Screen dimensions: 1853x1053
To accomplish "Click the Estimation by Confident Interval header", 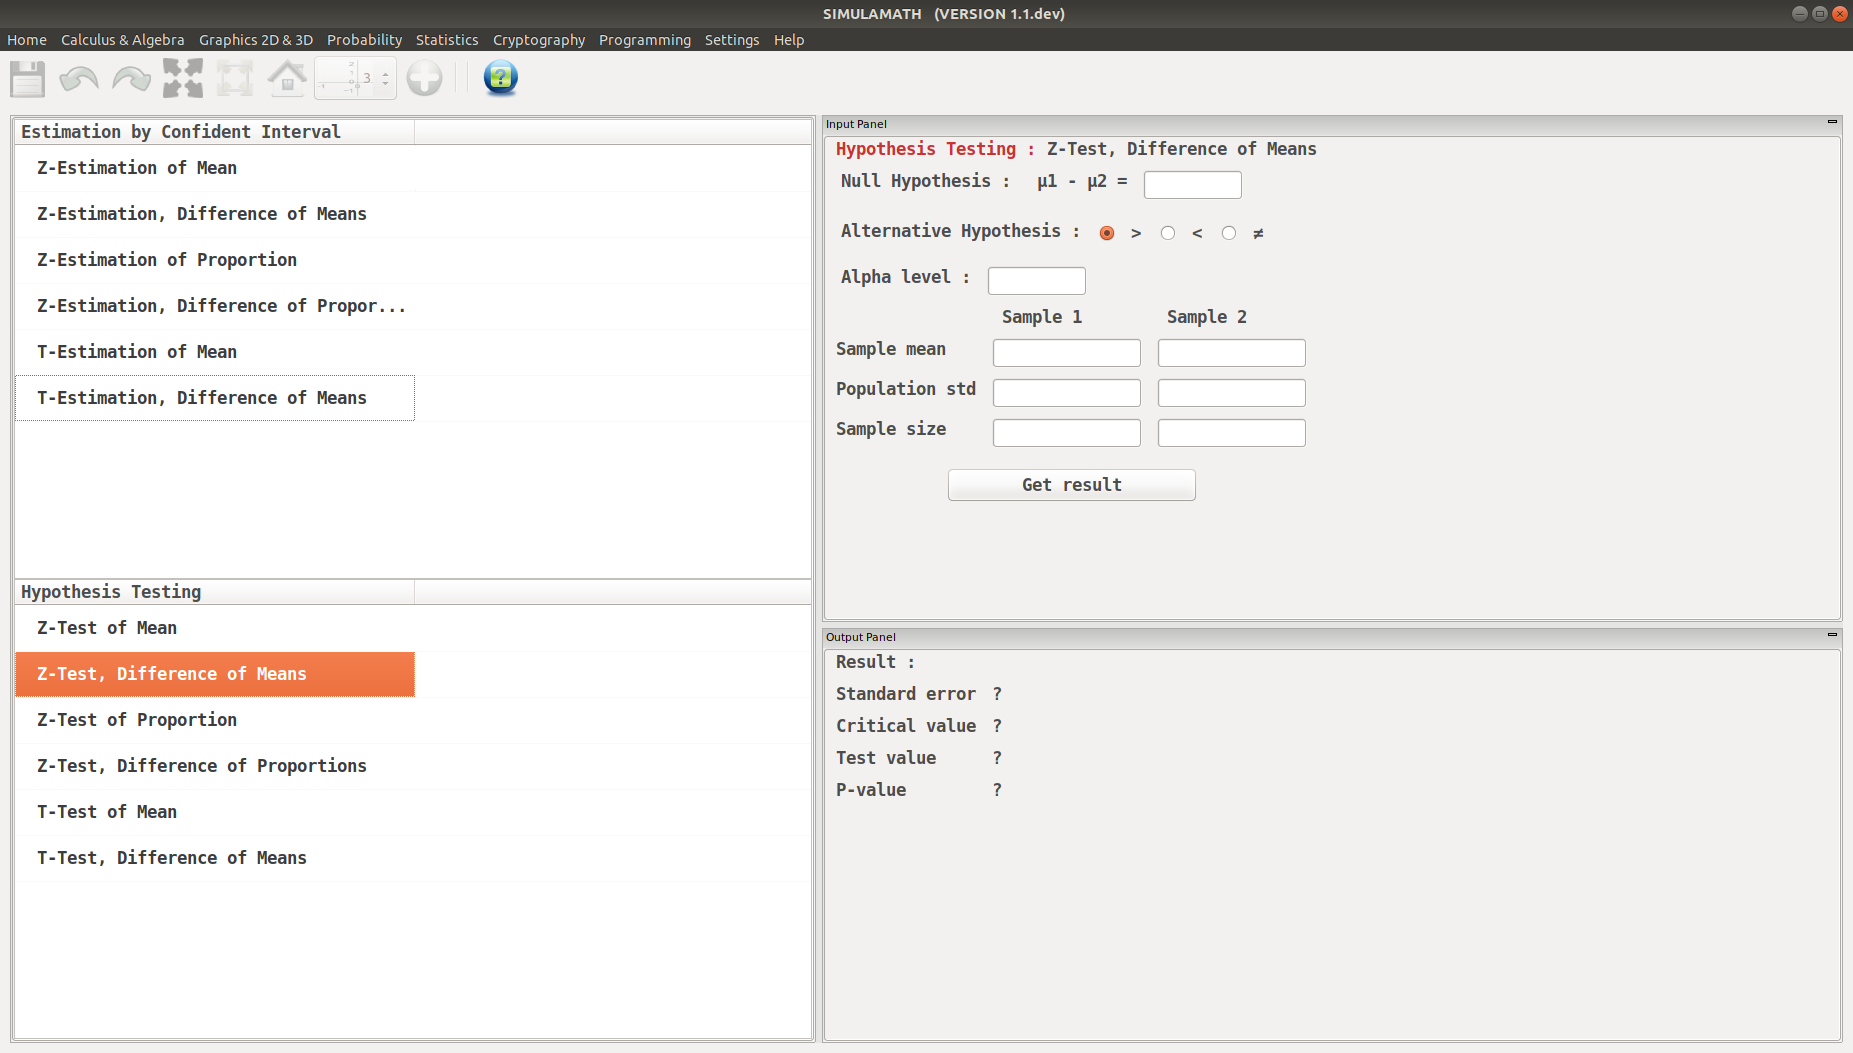I will pyautogui.click(x=215, y=132).
